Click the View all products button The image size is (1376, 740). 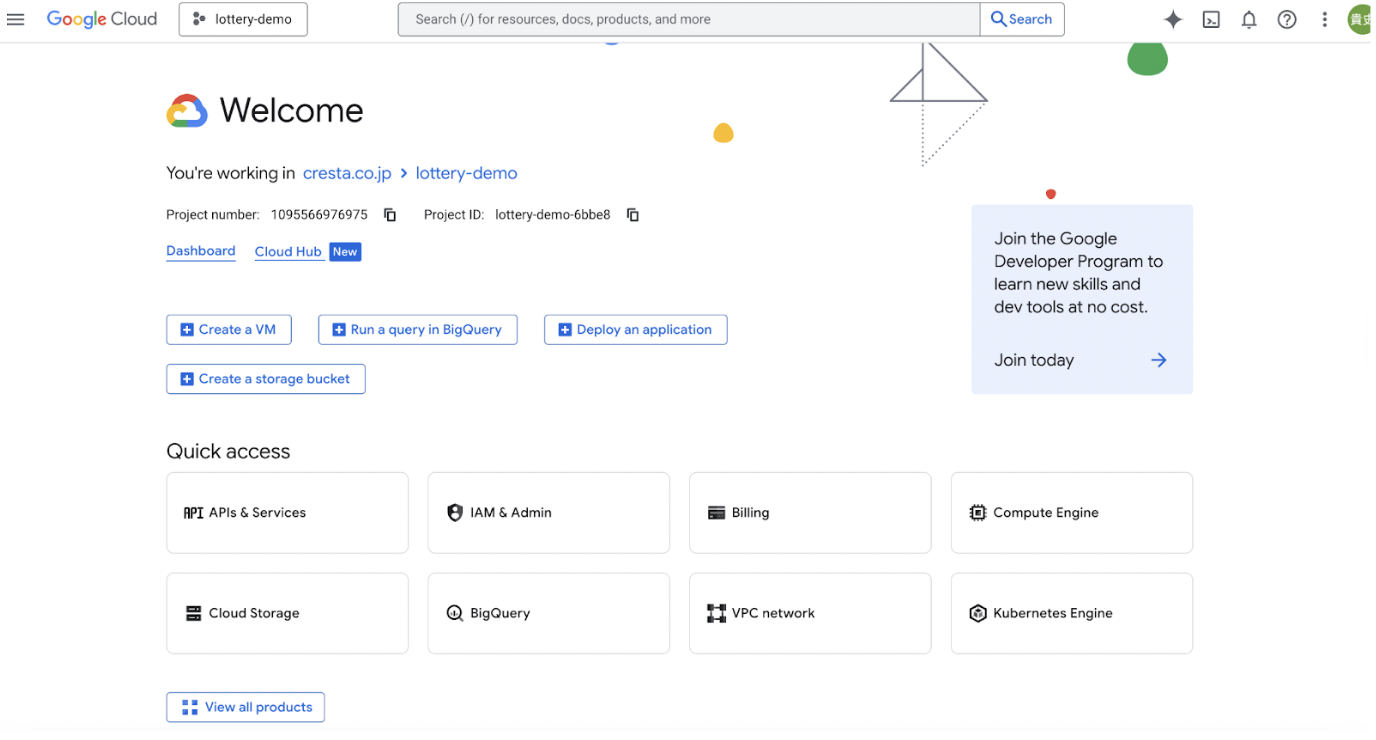pos(245,708)
